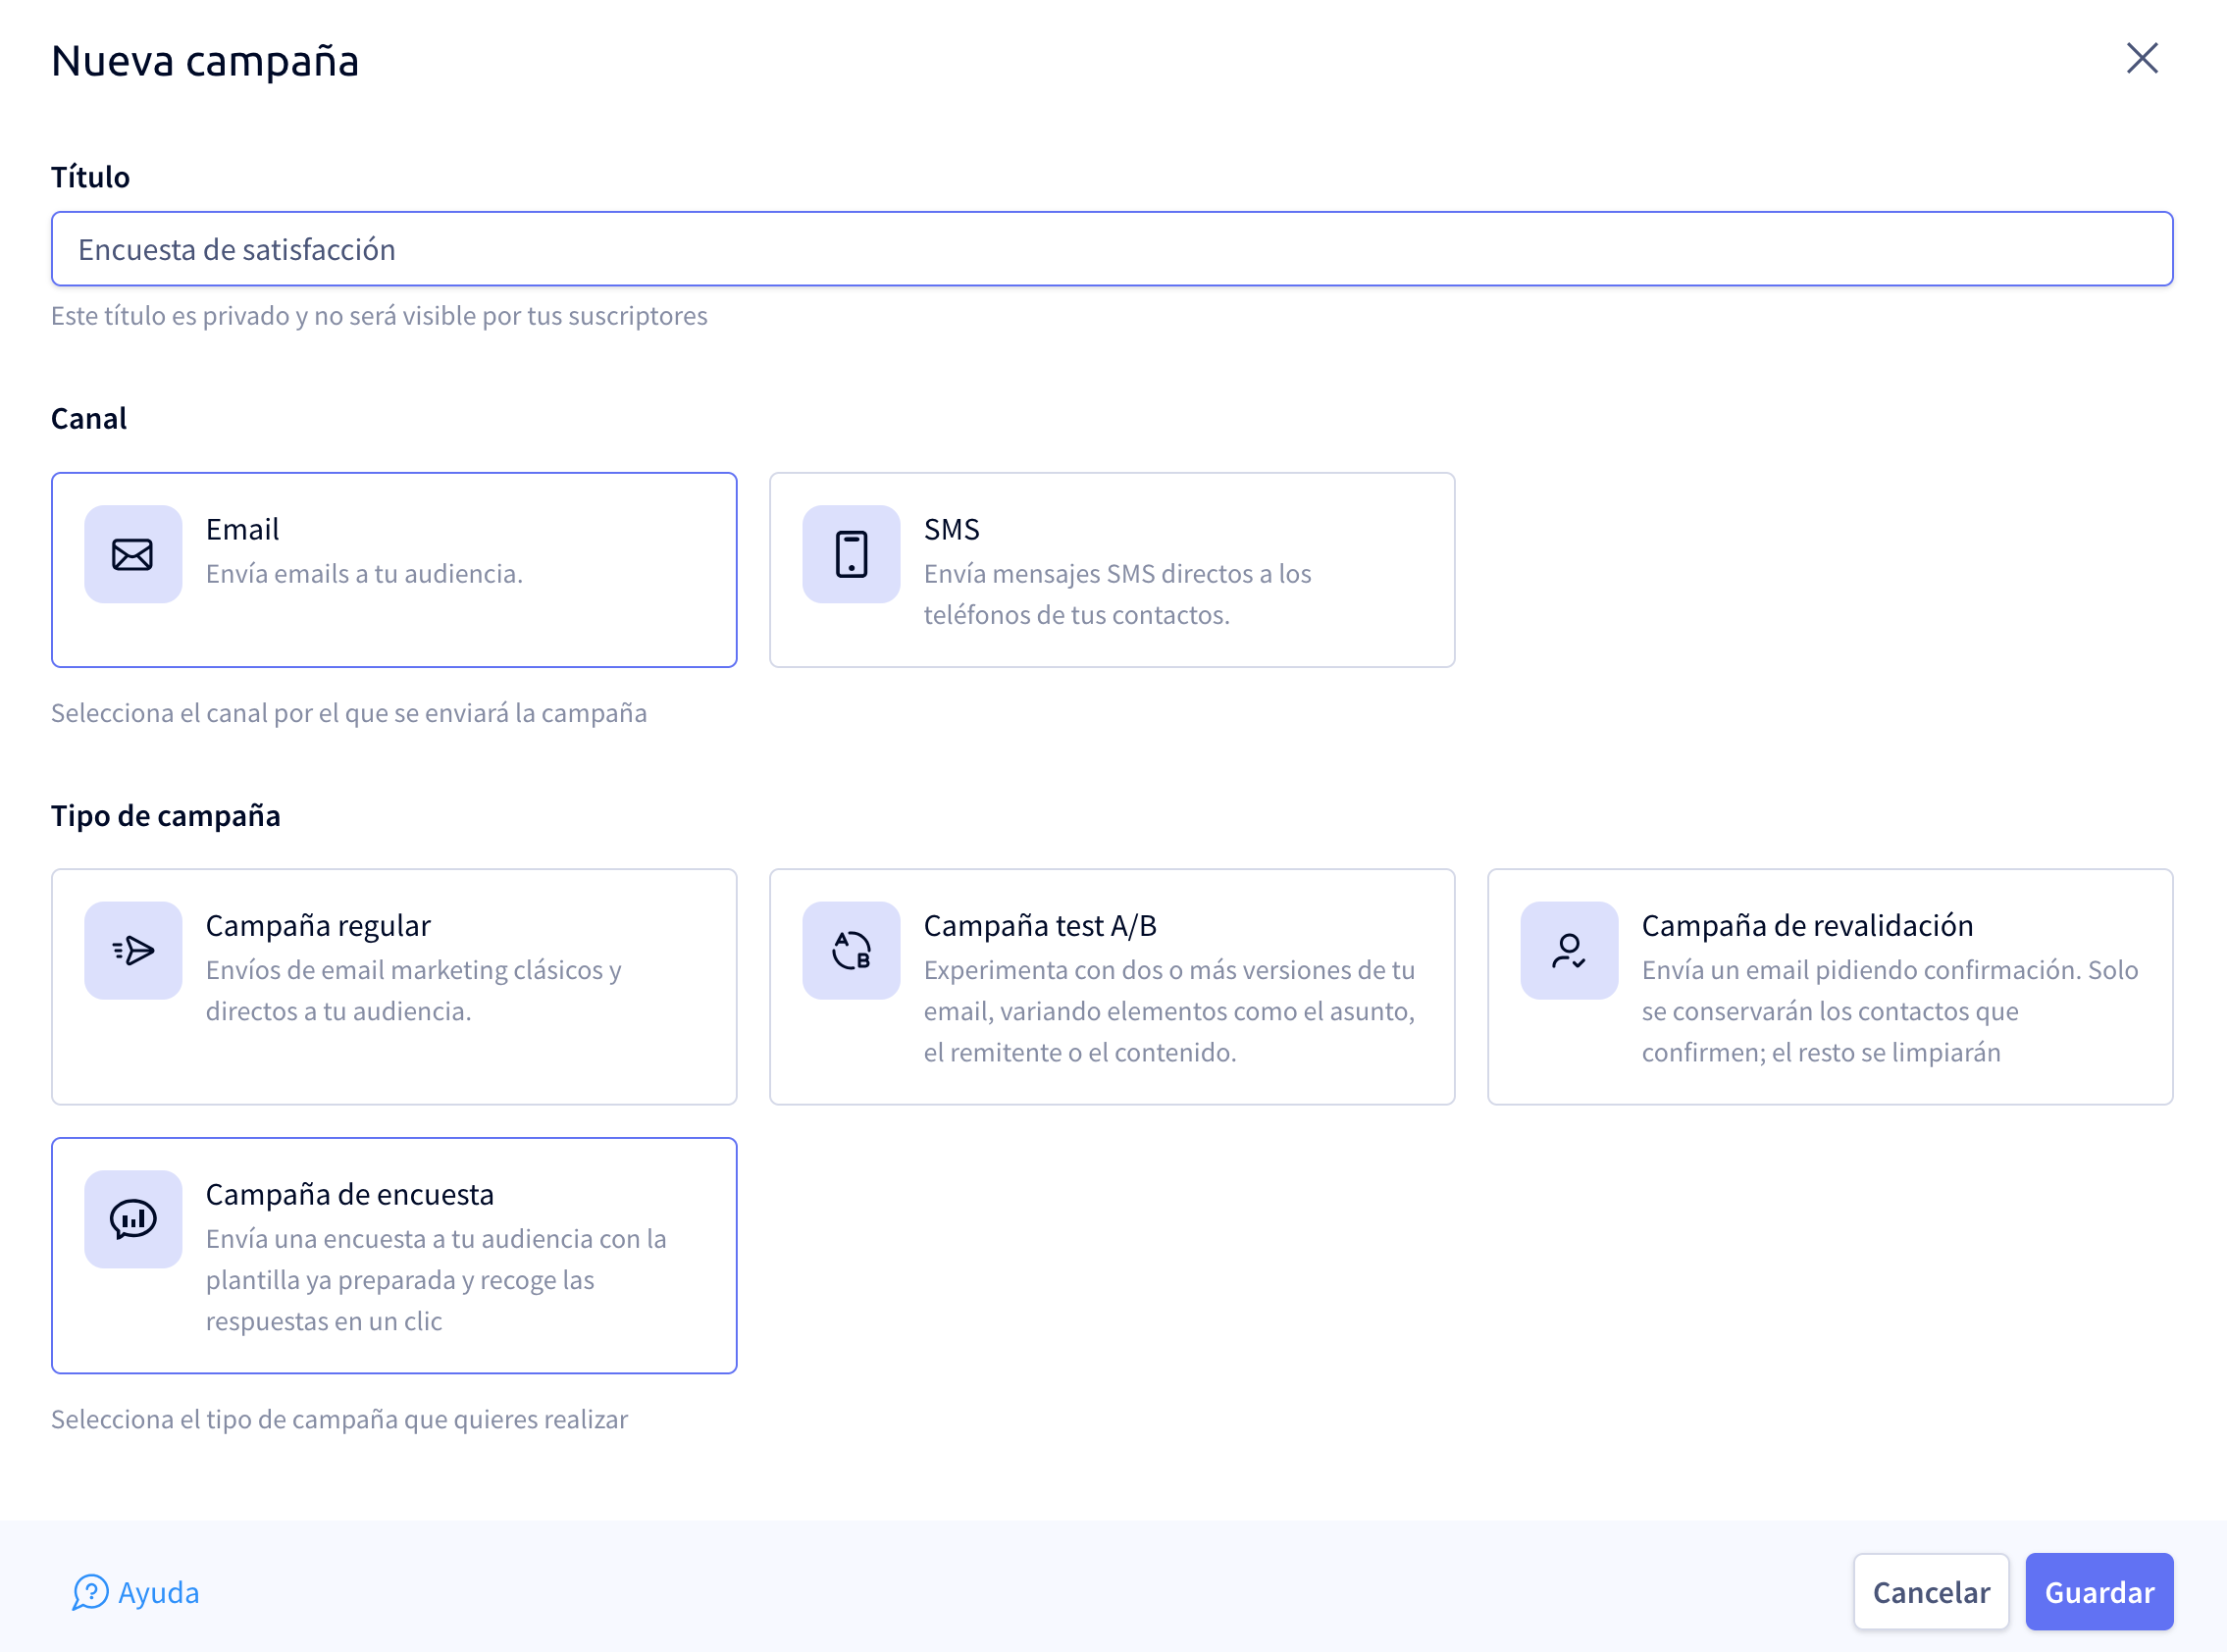The image size is (2227, 1652).
Task: Select the SMS phone icon
Action: [851, 554]
